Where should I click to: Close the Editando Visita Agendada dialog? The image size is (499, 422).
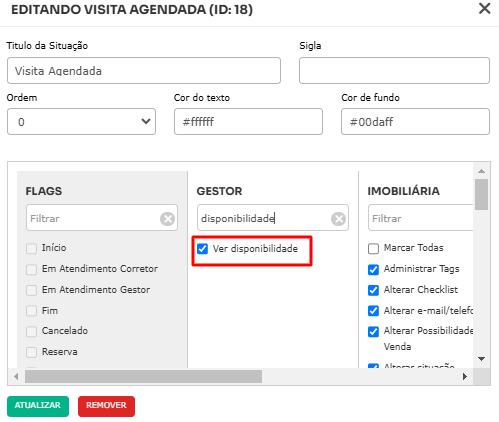(484, 8)
